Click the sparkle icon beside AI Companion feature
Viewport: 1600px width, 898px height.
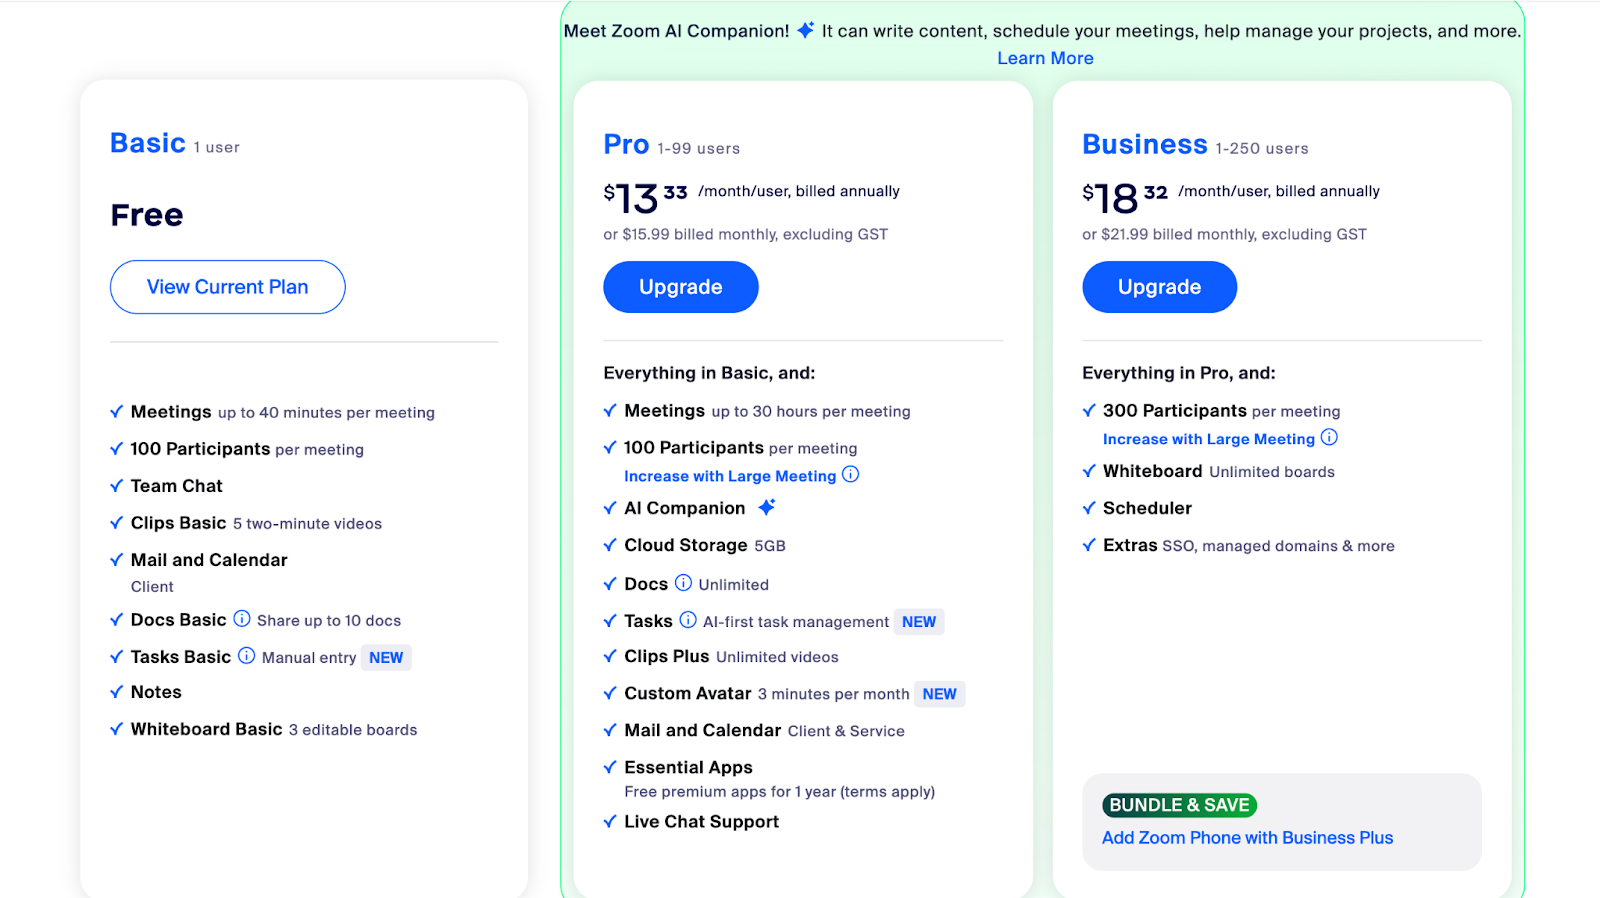pos(767,507)
